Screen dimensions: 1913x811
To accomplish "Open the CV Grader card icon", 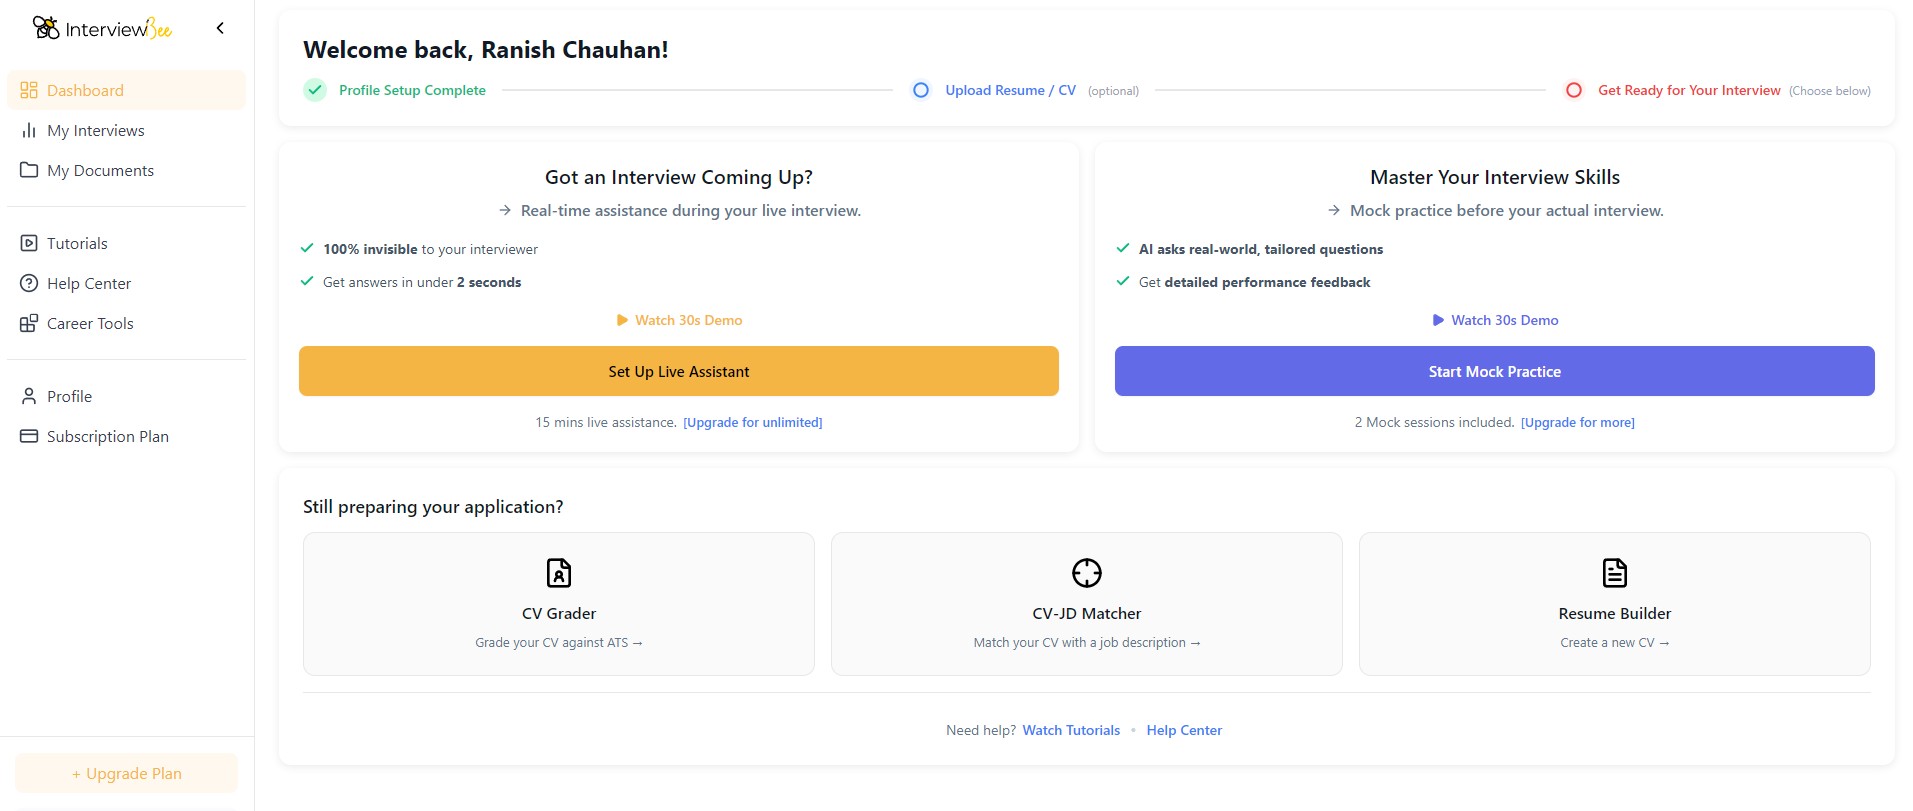I will (x=559, y=573).
